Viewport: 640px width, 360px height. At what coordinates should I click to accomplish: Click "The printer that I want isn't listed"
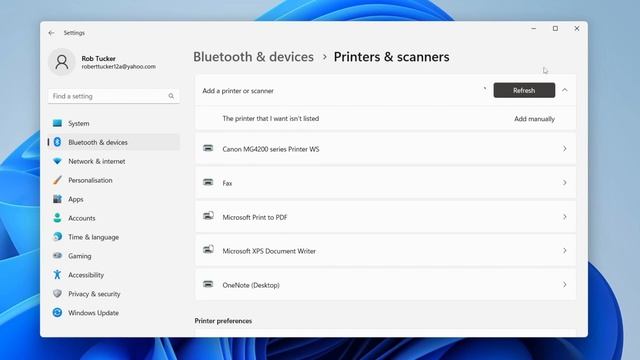271,118
